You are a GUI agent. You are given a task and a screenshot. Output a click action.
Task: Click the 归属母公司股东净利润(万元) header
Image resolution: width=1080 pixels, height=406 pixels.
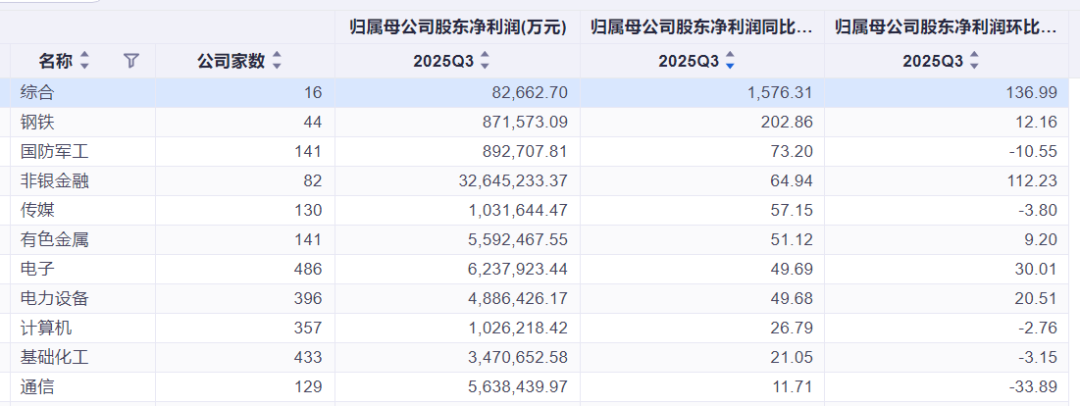(458, 28)
